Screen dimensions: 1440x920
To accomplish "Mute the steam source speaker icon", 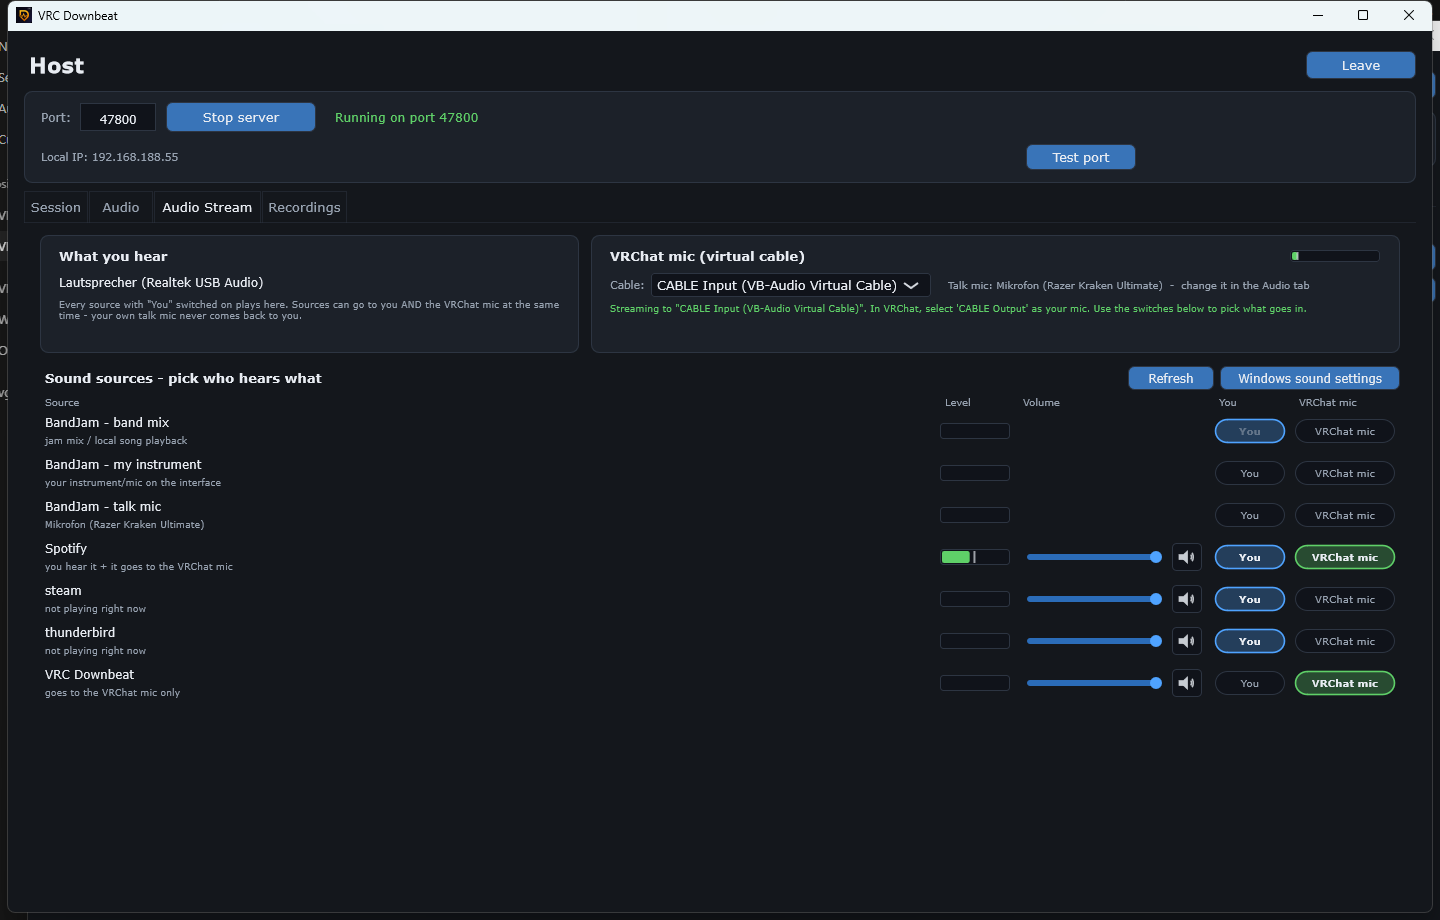I will point(1187,599).
